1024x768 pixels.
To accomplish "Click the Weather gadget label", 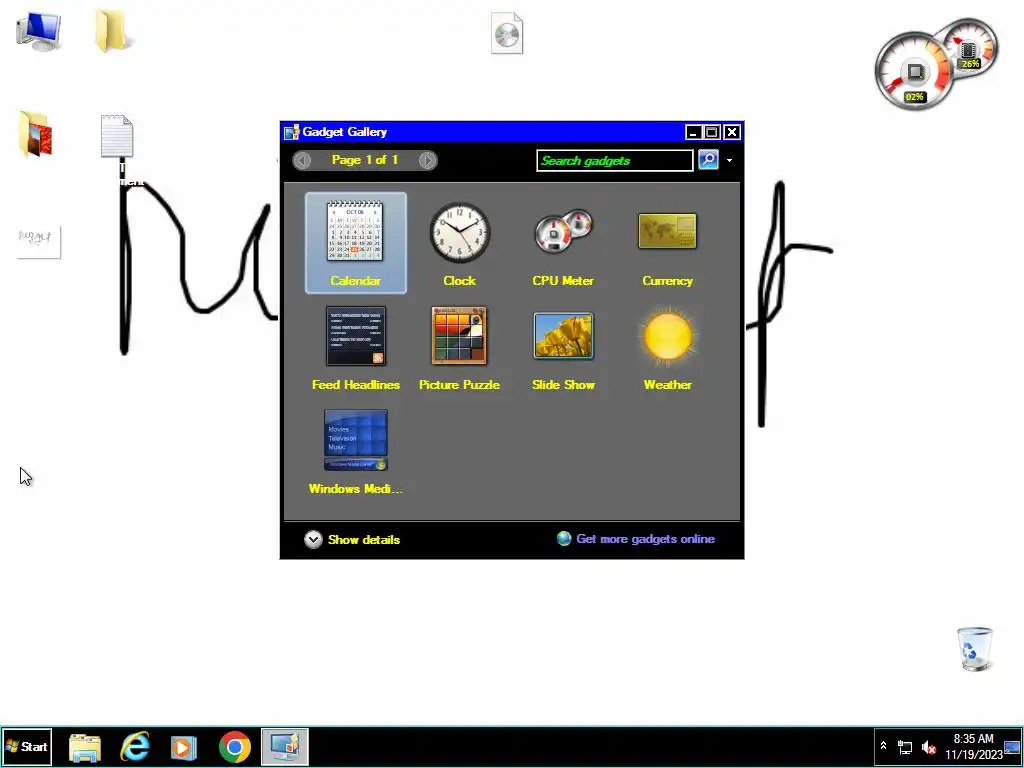I will point(667,385).
